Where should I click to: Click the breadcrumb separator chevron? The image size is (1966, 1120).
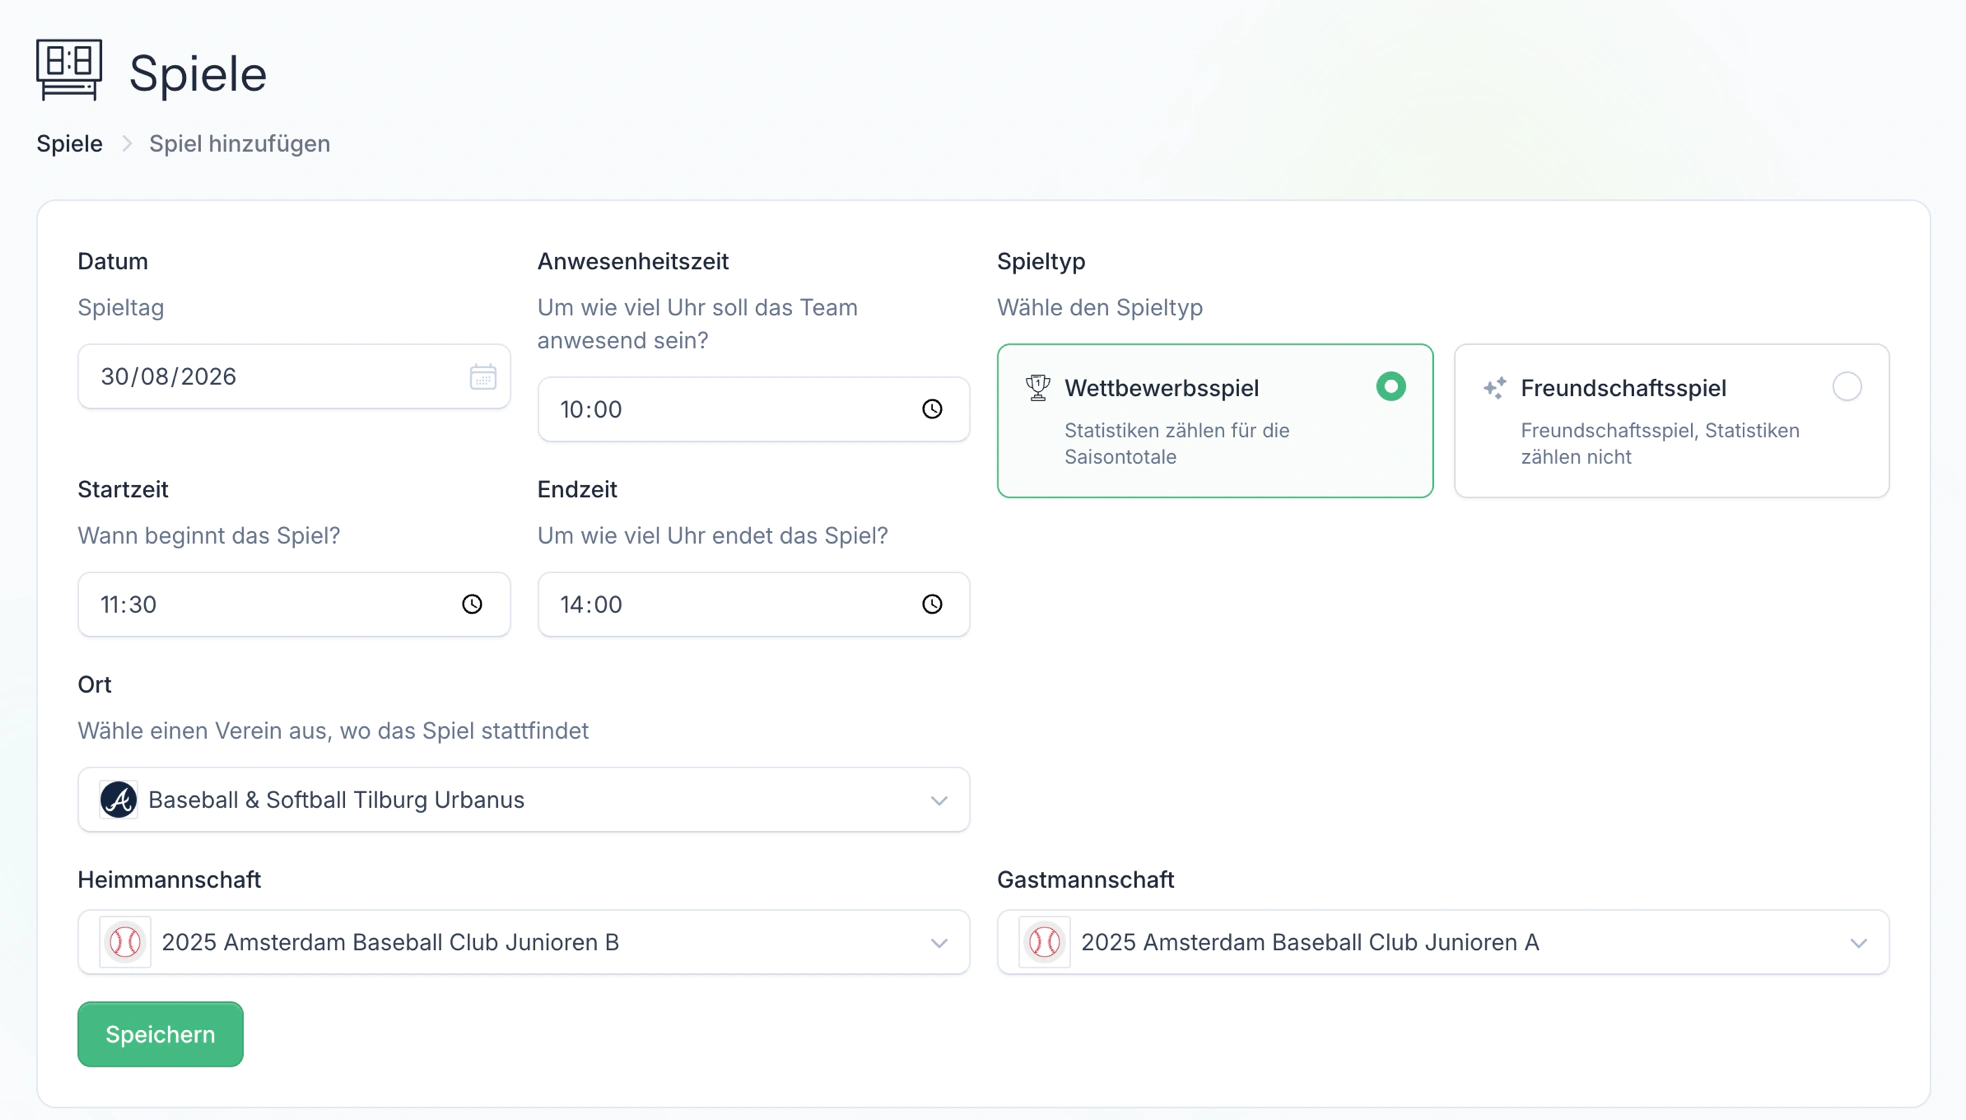[127, 144]
